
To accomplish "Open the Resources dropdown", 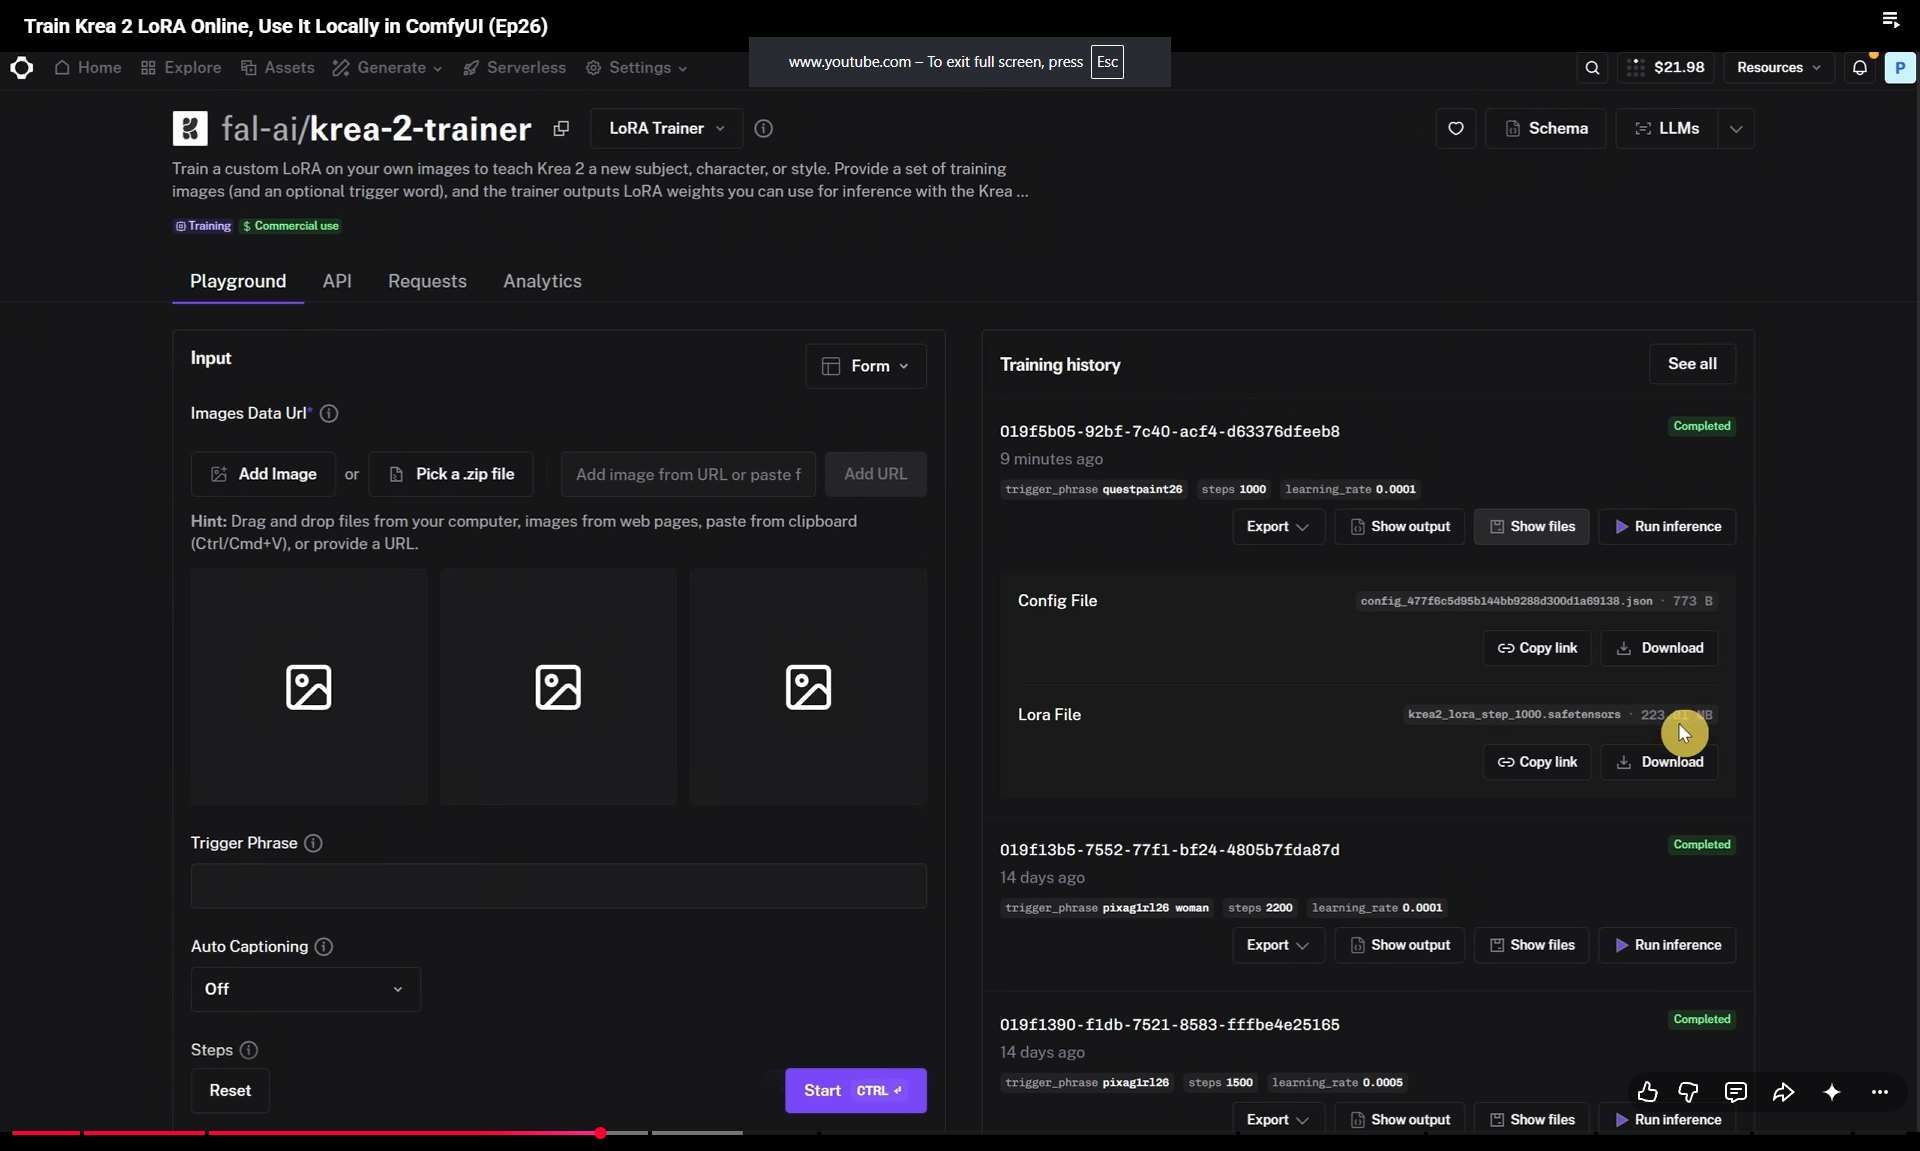I will 1778,68.
